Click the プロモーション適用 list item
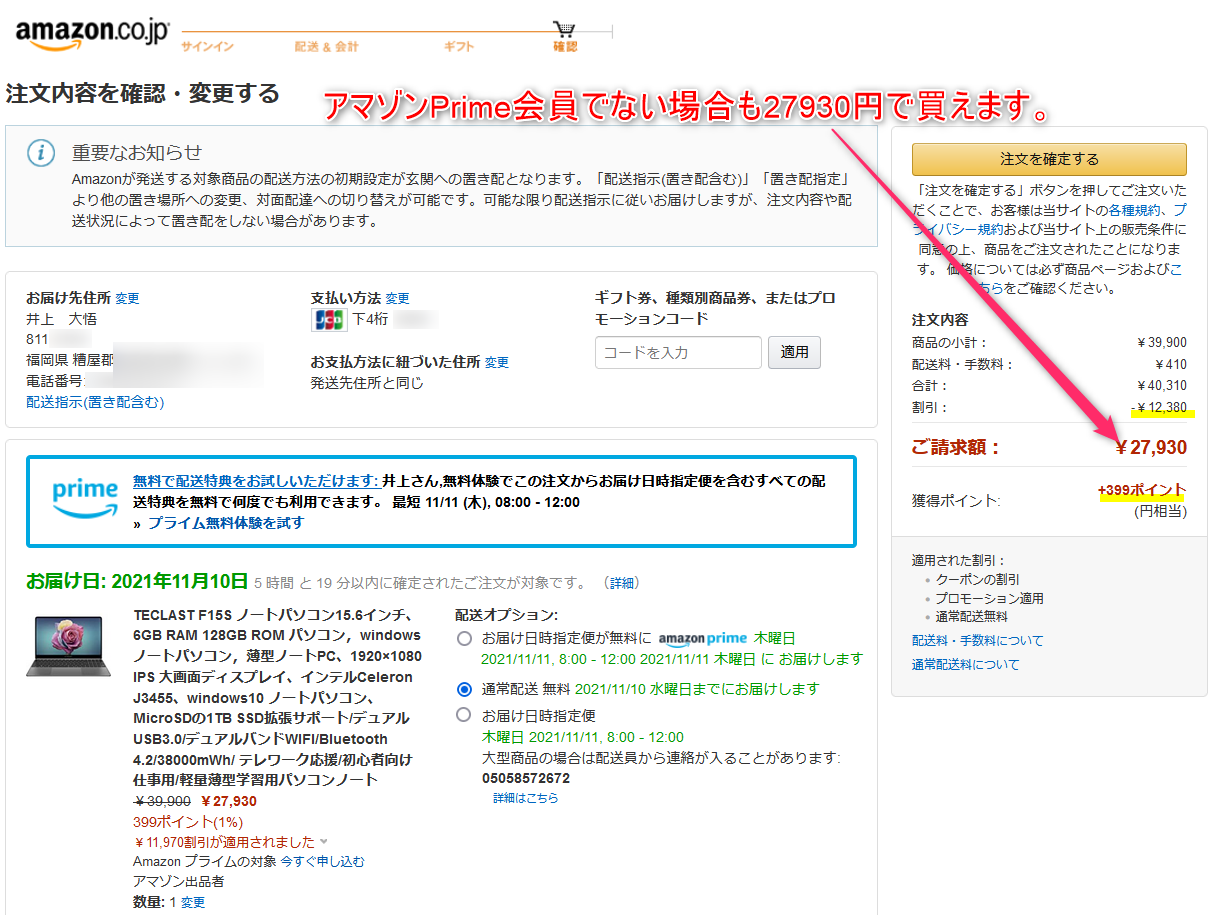The width and height of the screenshot is (1215, 915). (x=990, y=598)
